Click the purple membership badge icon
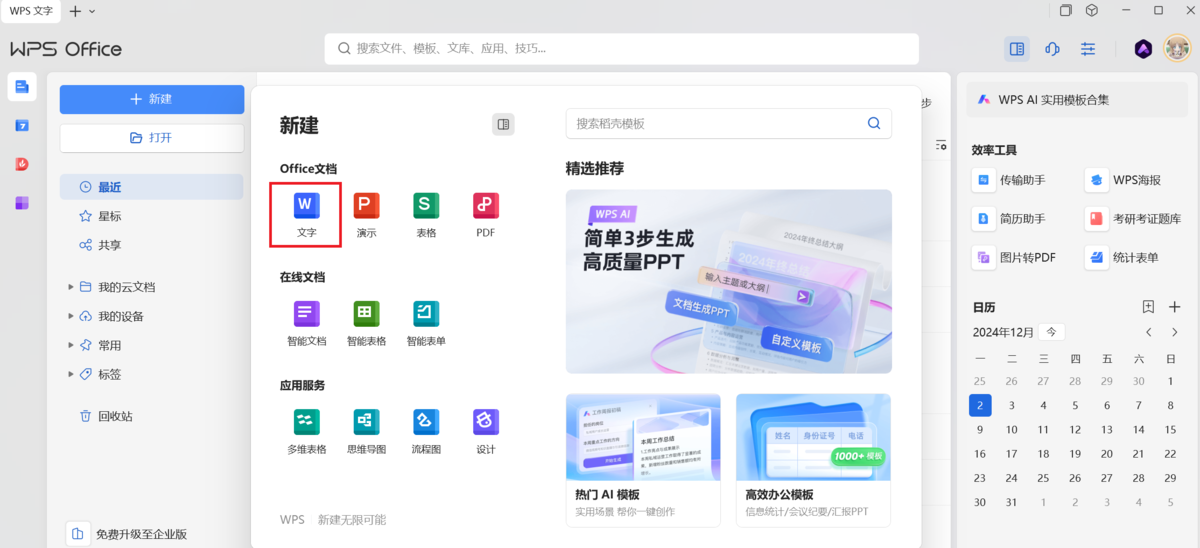The width and height of the screenshot is (1200, 548). 1143,48
